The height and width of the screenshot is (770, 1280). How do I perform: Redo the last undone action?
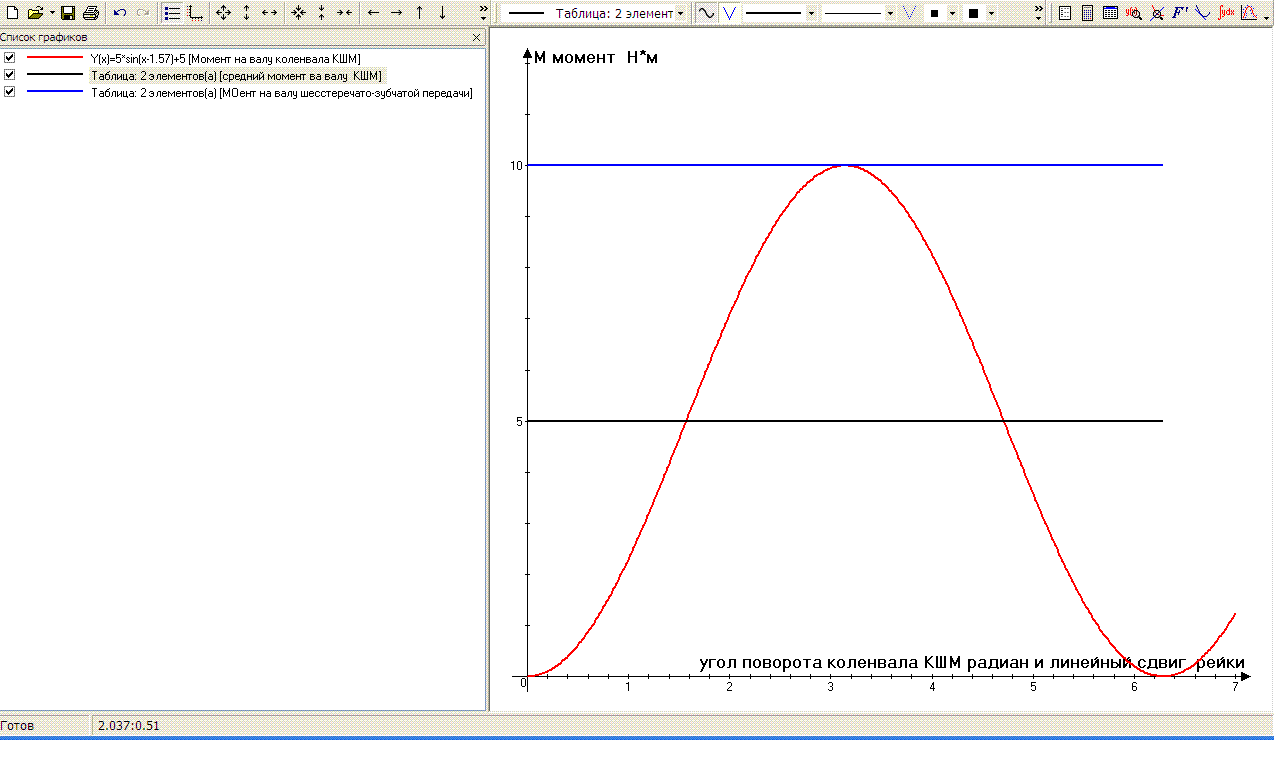[143, 13]
